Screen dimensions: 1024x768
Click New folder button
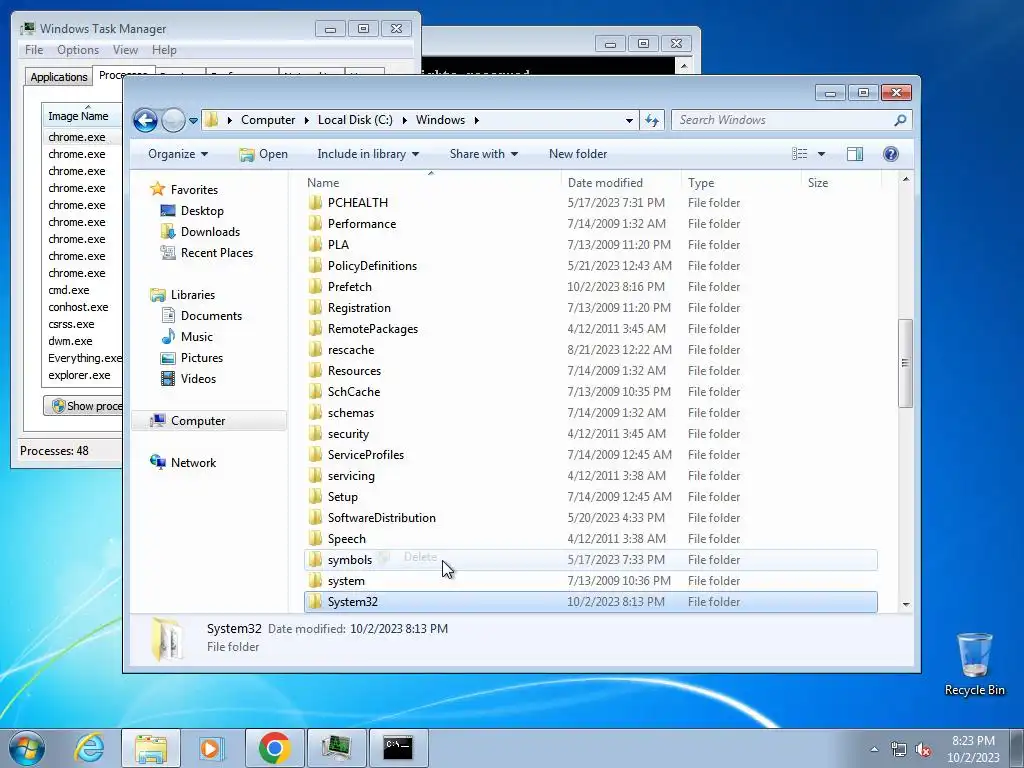pos(578,154)
